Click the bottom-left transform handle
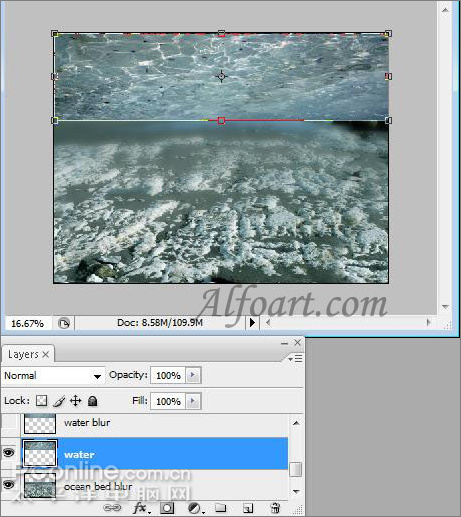This screenshot has width=461, height=517. (55, 120)
